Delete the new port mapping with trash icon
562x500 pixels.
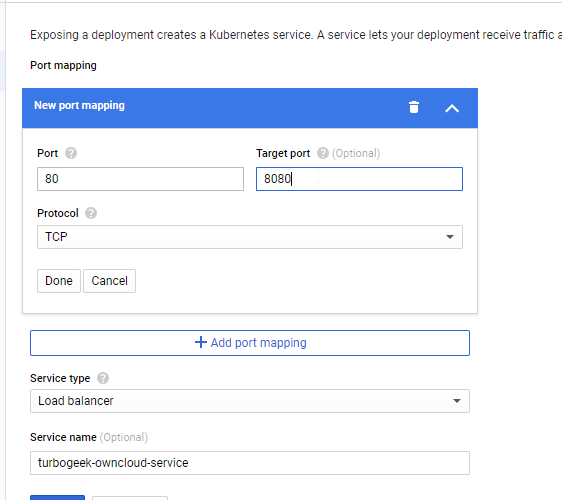pos(414,107)
